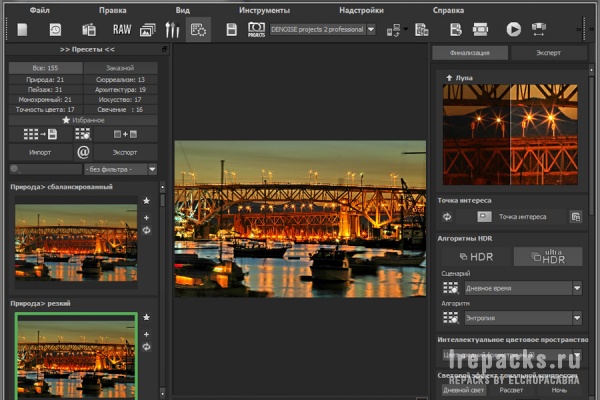Screen dimensions: 600x400
Task: Filter presets by Свечение: 16
Action: tap(120, 109)
